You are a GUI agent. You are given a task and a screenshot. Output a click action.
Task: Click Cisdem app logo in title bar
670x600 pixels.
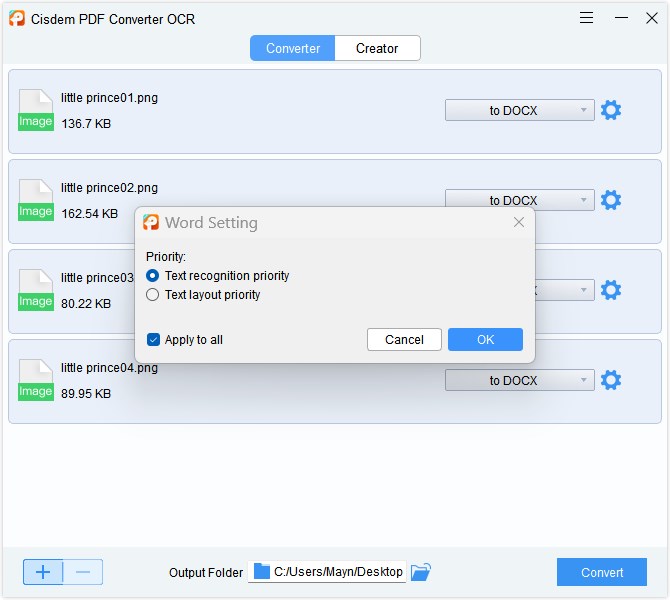pyautogui.click(x=17, y=18)
